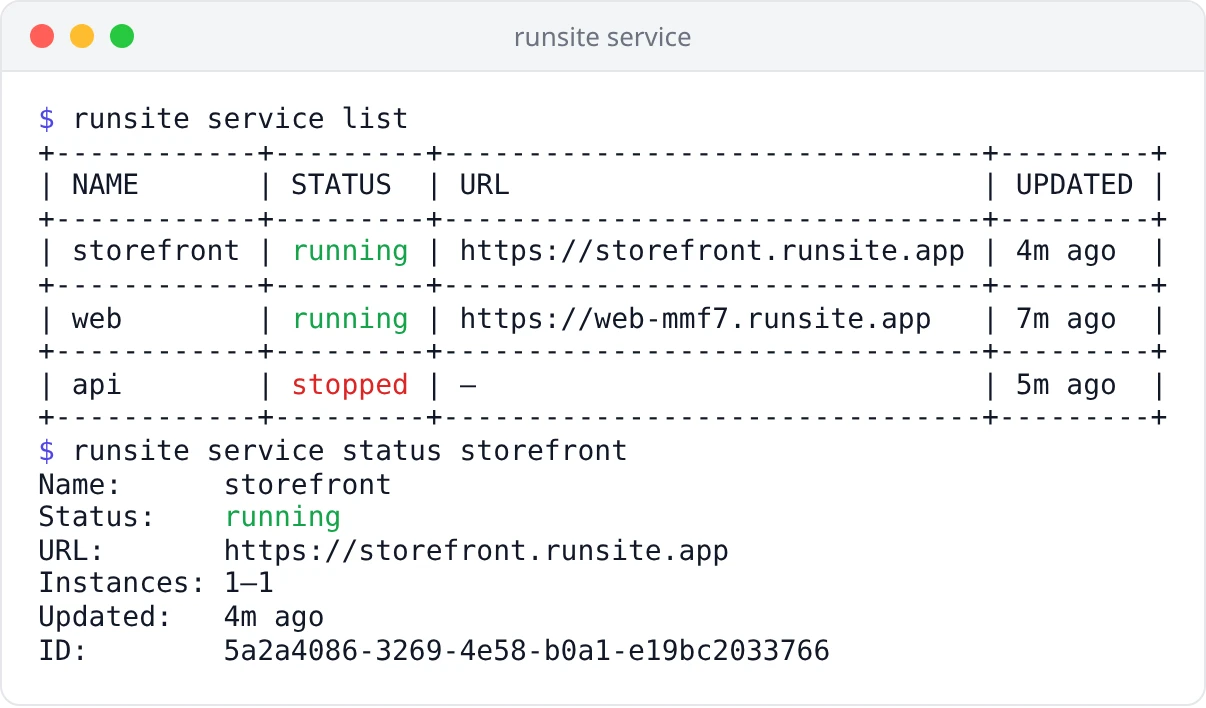Viewport: 1206px width, 708px height.
Task: Click the storefront value beside 'Name:'
Action: [308, 485]
